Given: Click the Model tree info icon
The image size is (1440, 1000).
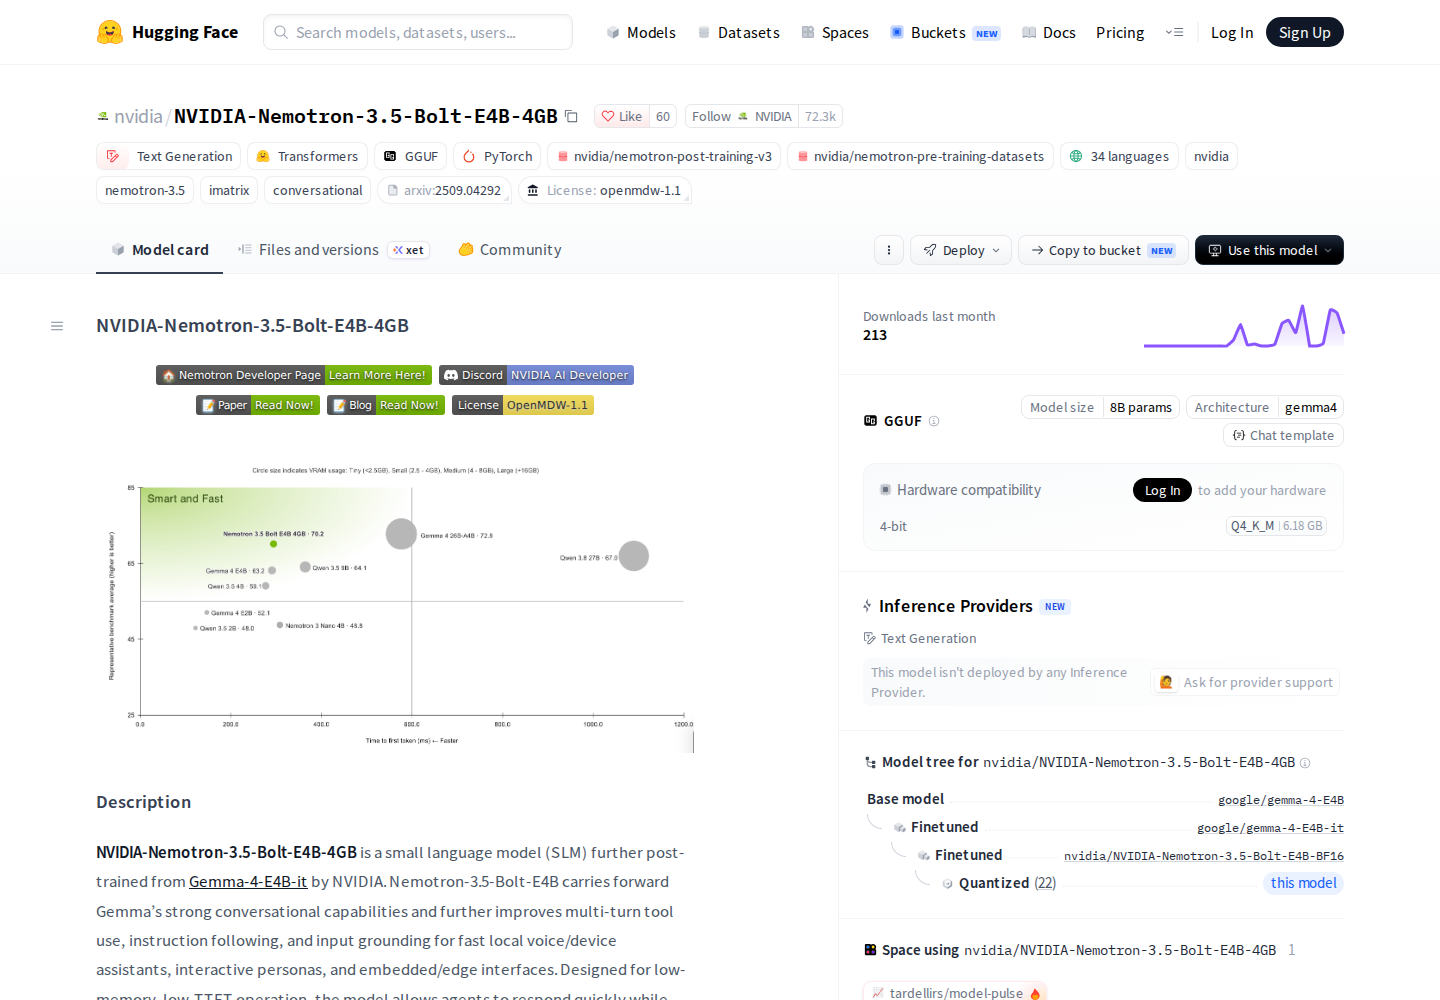Looking at the screenshot, I should coord(1305,763).
